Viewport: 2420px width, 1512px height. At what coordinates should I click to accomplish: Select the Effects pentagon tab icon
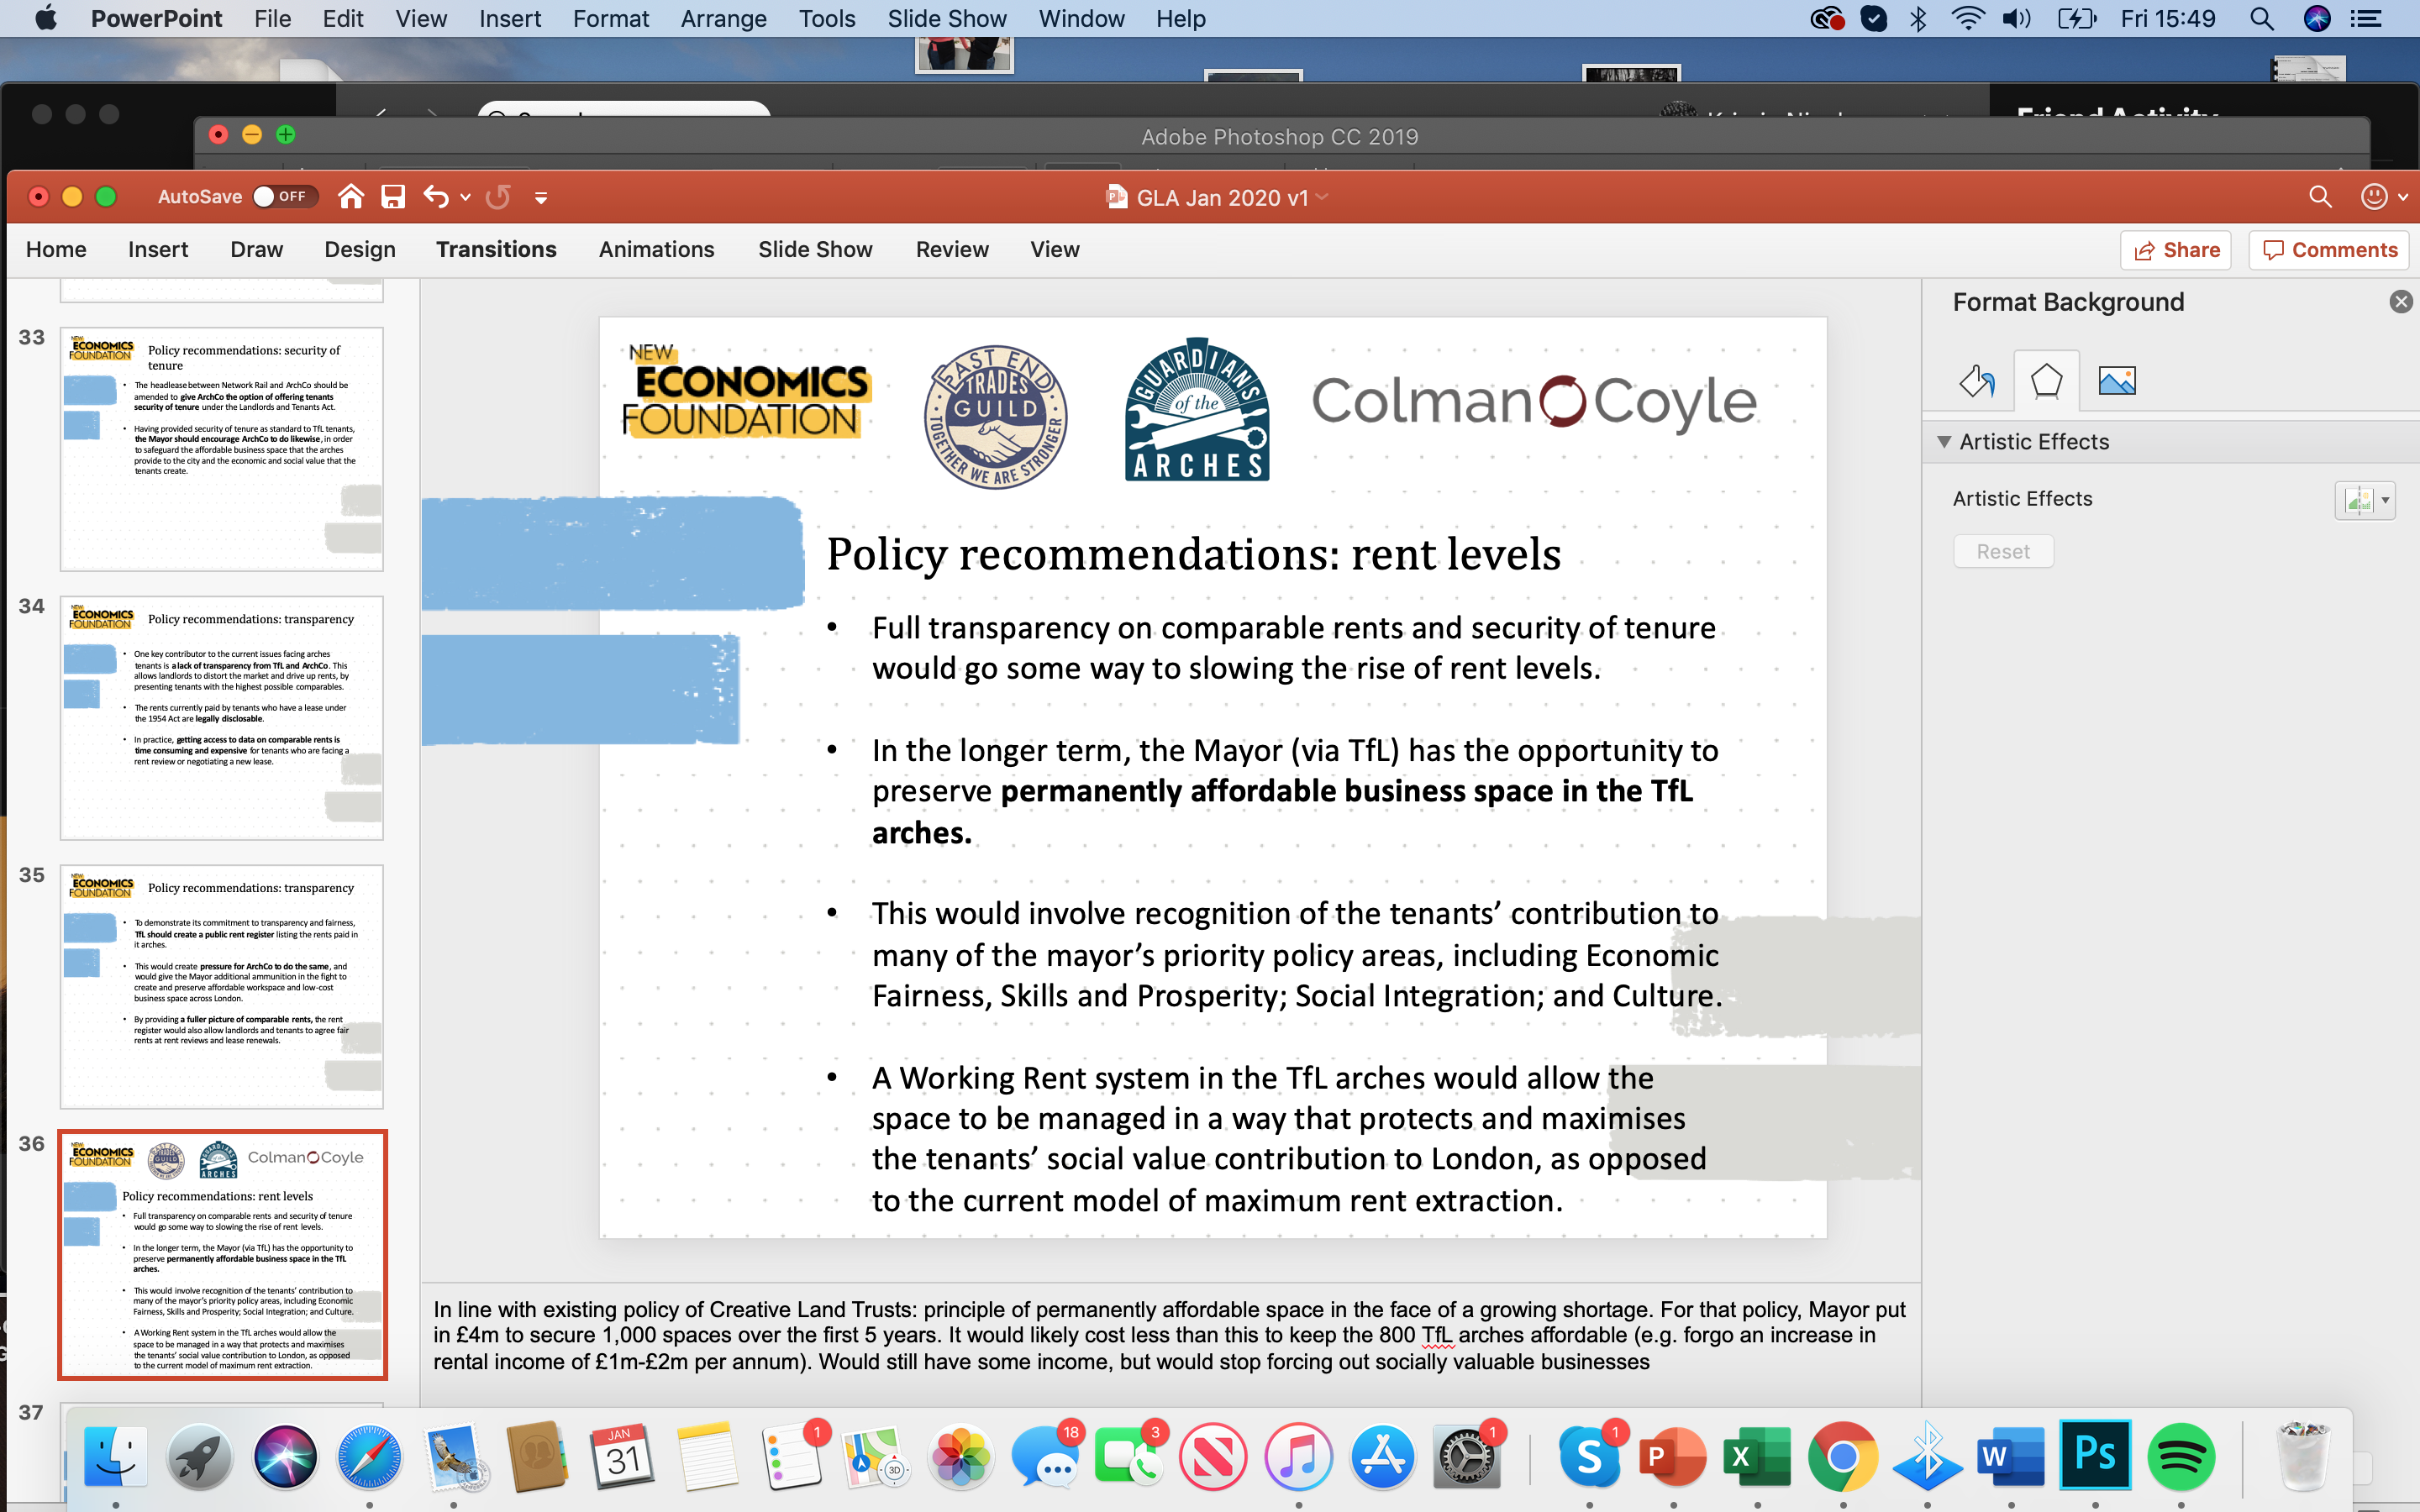coord(2046,381)
